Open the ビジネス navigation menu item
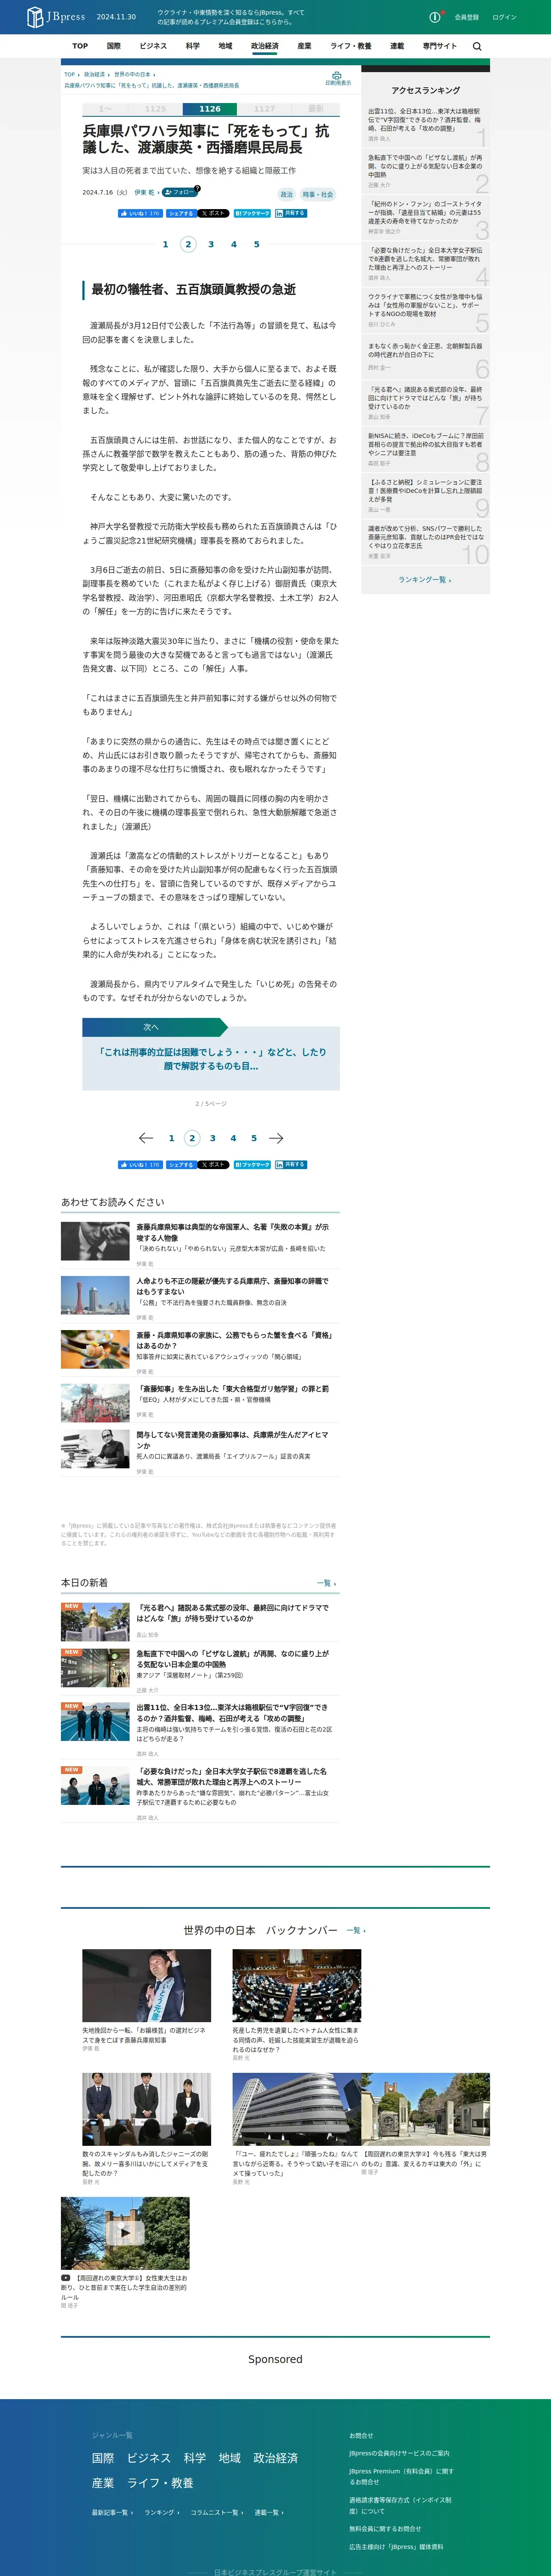Image resolution: width=551 pixels, height=2576 pixels. (x=153, y=46)
